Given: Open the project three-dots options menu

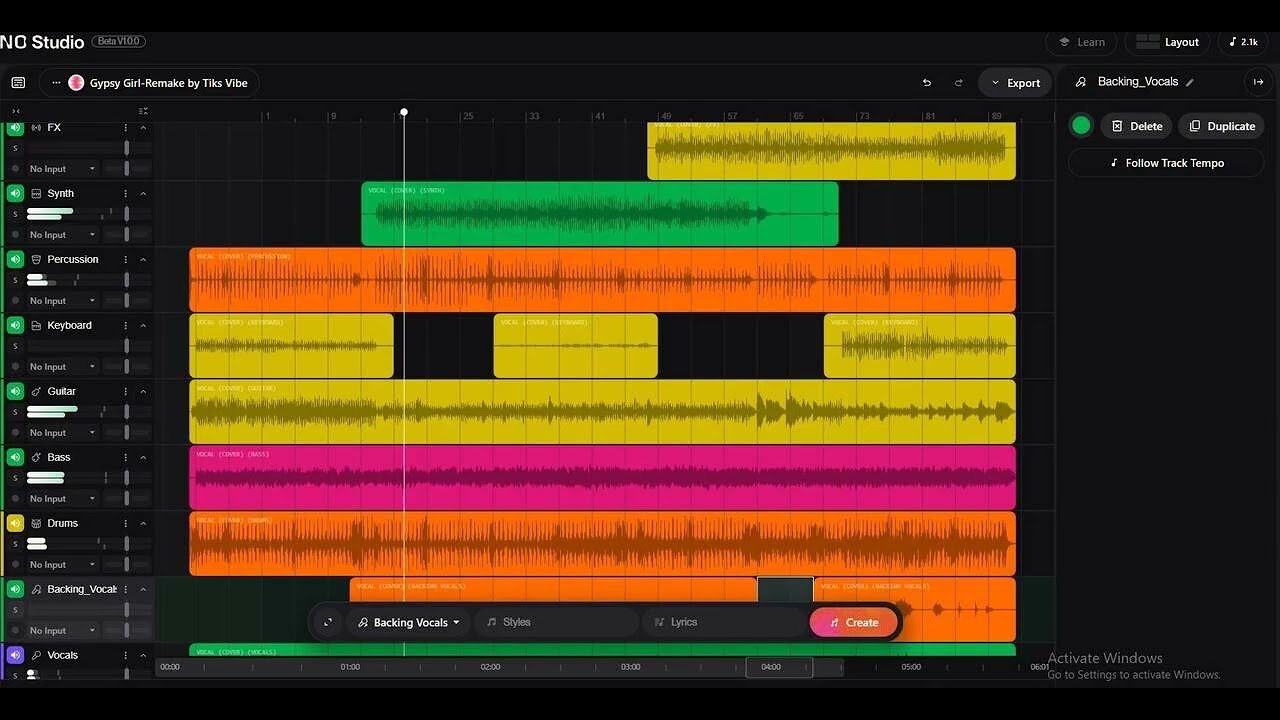Looking at the screenshot, I should click(56, 83).
